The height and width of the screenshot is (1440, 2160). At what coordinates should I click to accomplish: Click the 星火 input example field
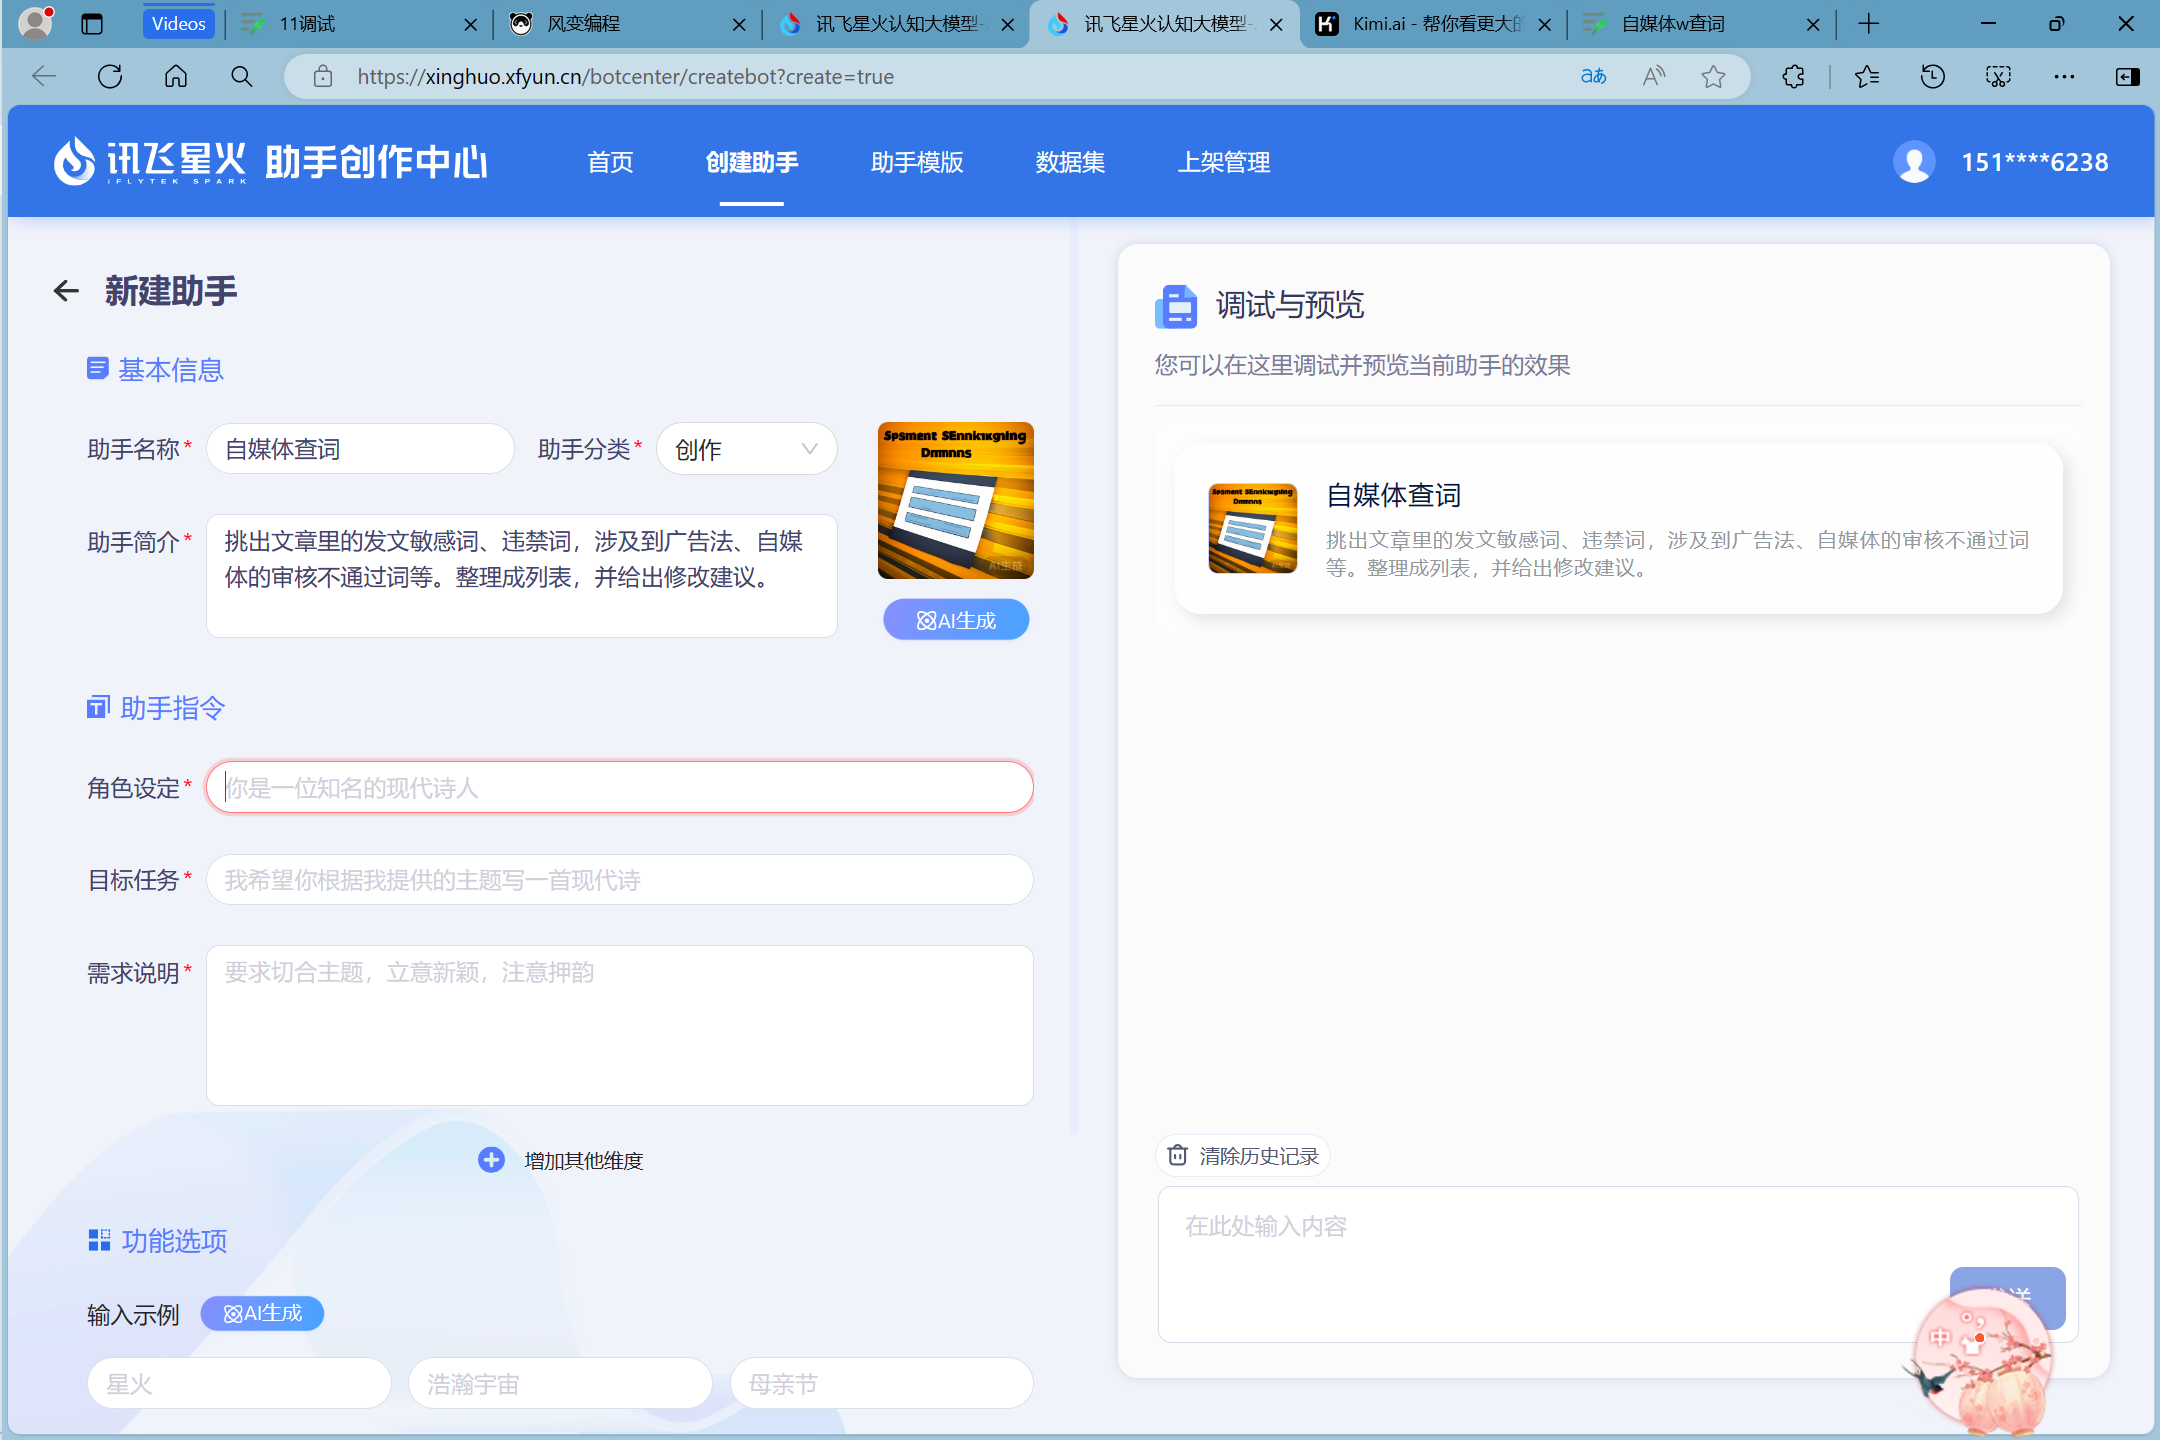tap(239, 1383)
